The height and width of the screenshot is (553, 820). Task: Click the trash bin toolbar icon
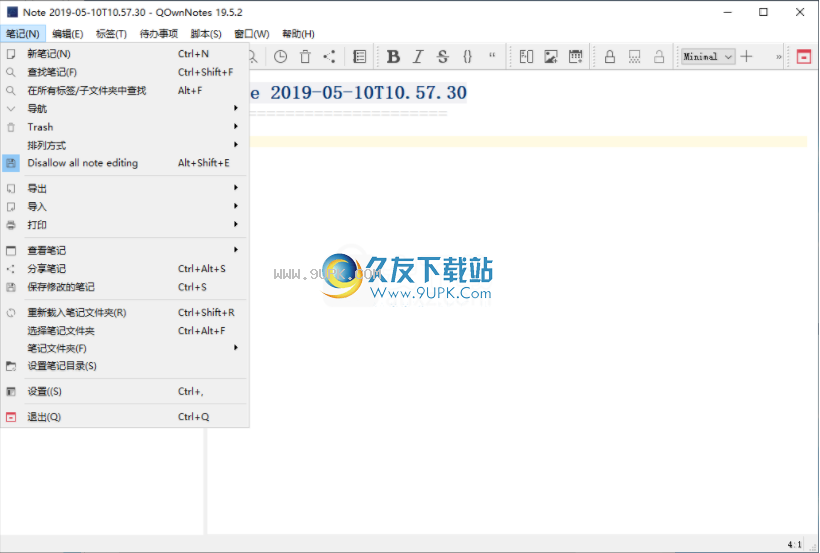[x=305, y=57]
